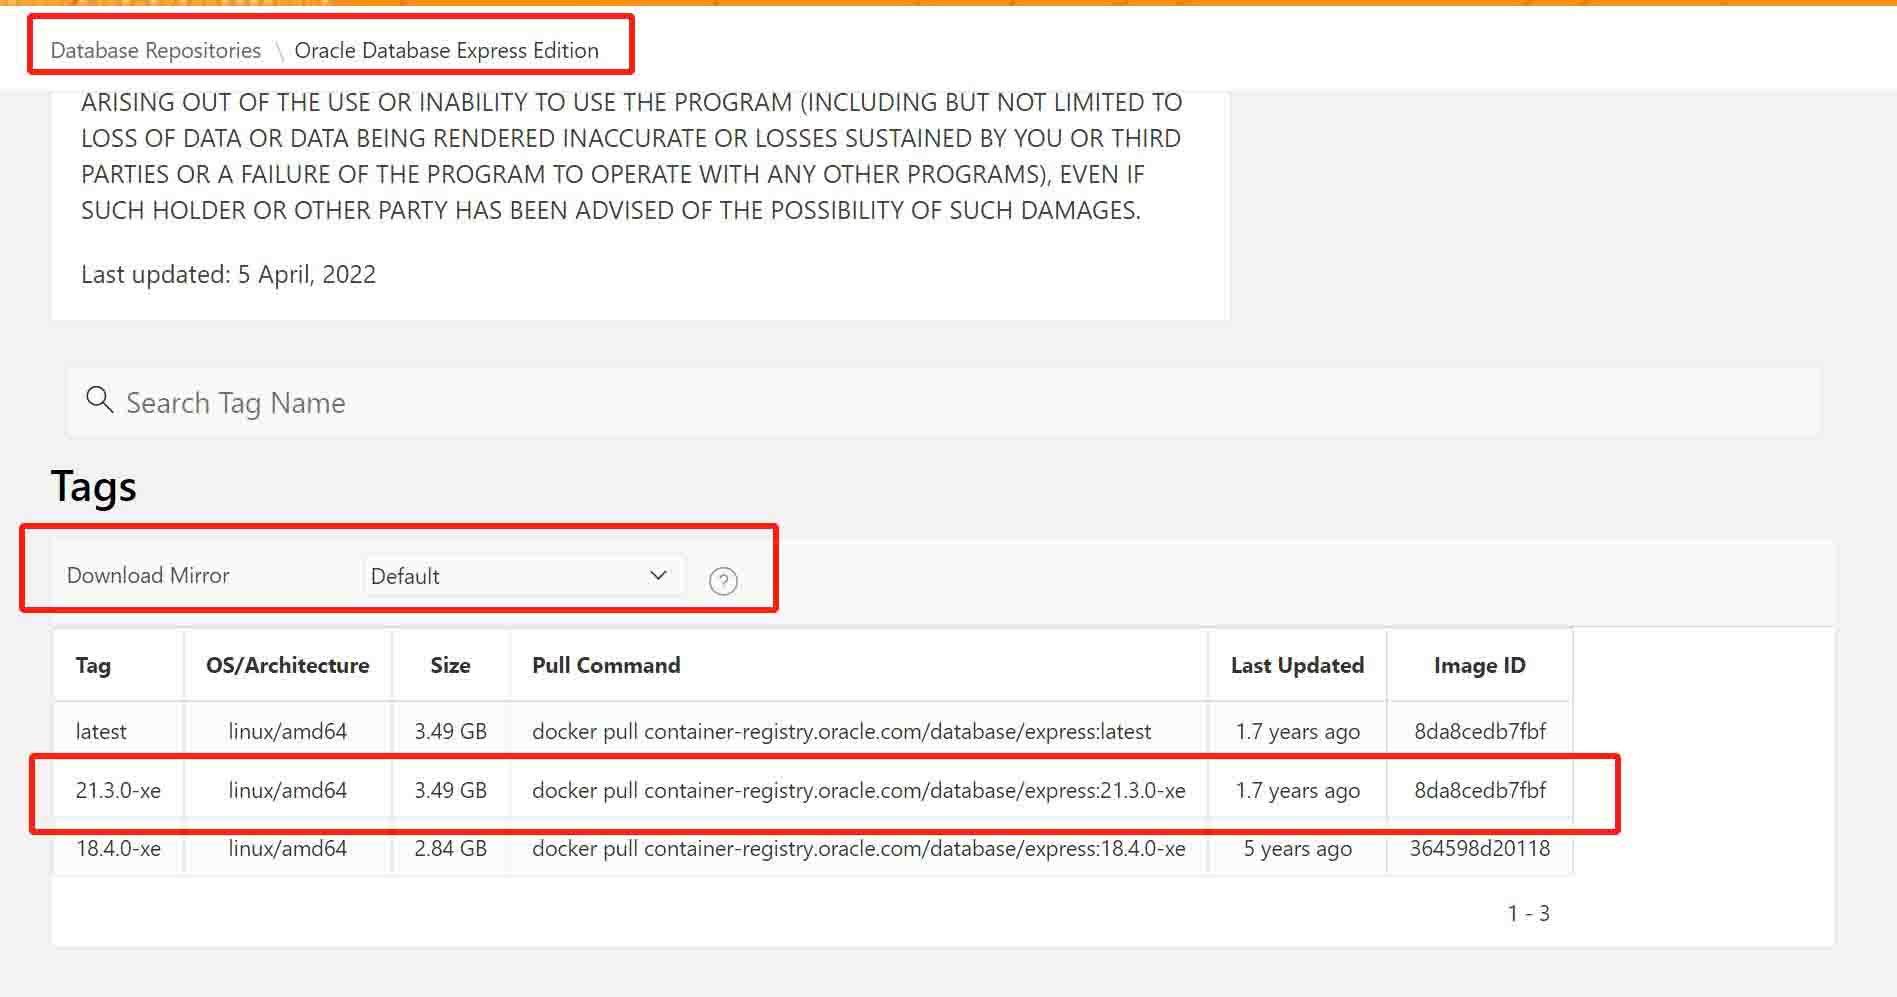Image resolution: width=1897 pixels, height=997 pixels.
Task: Click the Pull Command column header
Action: 606,665
